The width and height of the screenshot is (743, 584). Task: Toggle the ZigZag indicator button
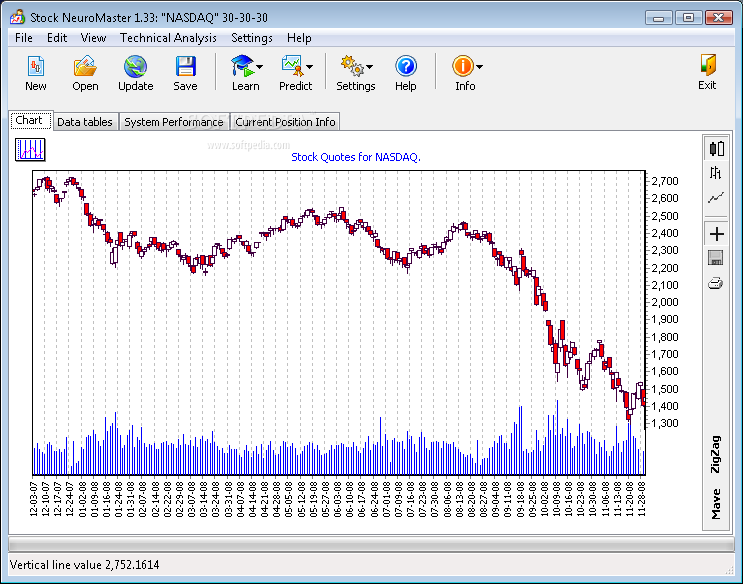coord(716,454)
